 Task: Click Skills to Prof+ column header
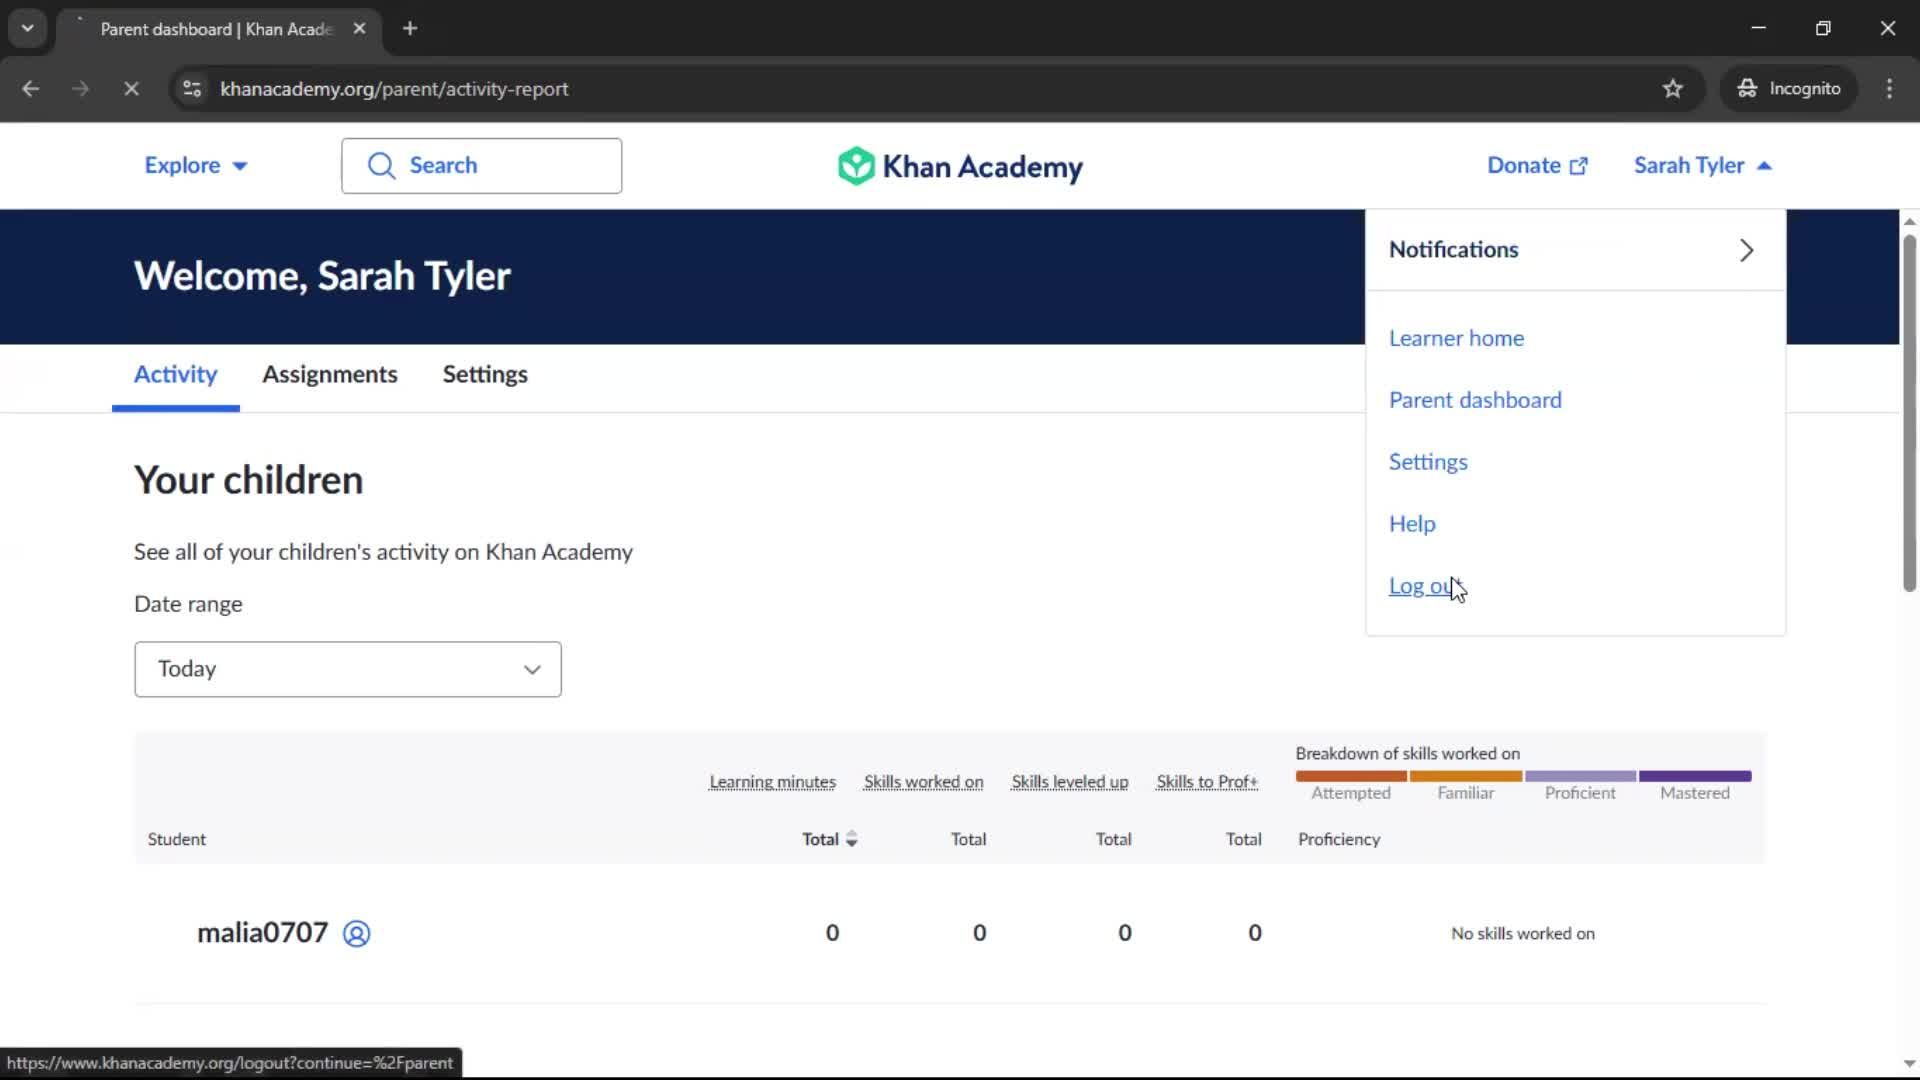1207,782
